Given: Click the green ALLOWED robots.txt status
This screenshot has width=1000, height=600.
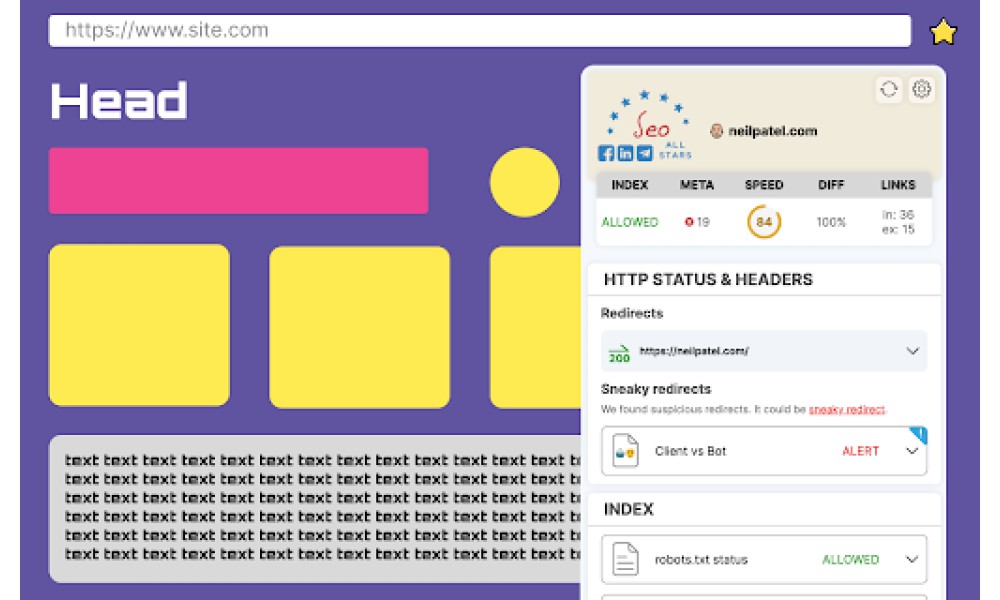Looking at the screenshot, I should click(x=850, y=559).
